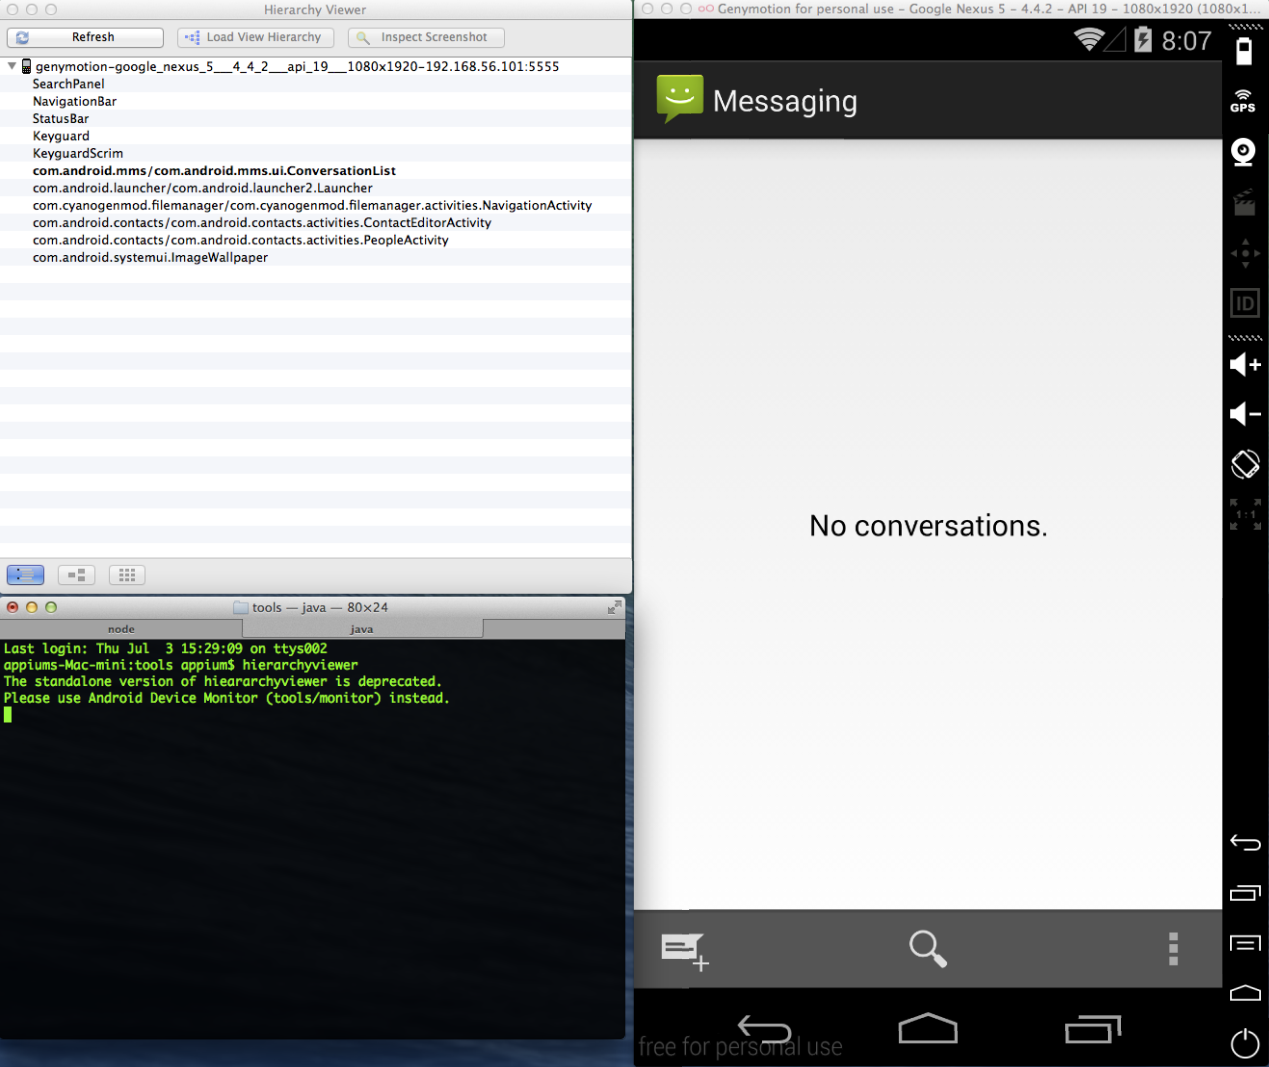Viewport: 1269px width, 1067px height.
Task: Switch to the node terminal tab
Action: pos(121,629)
